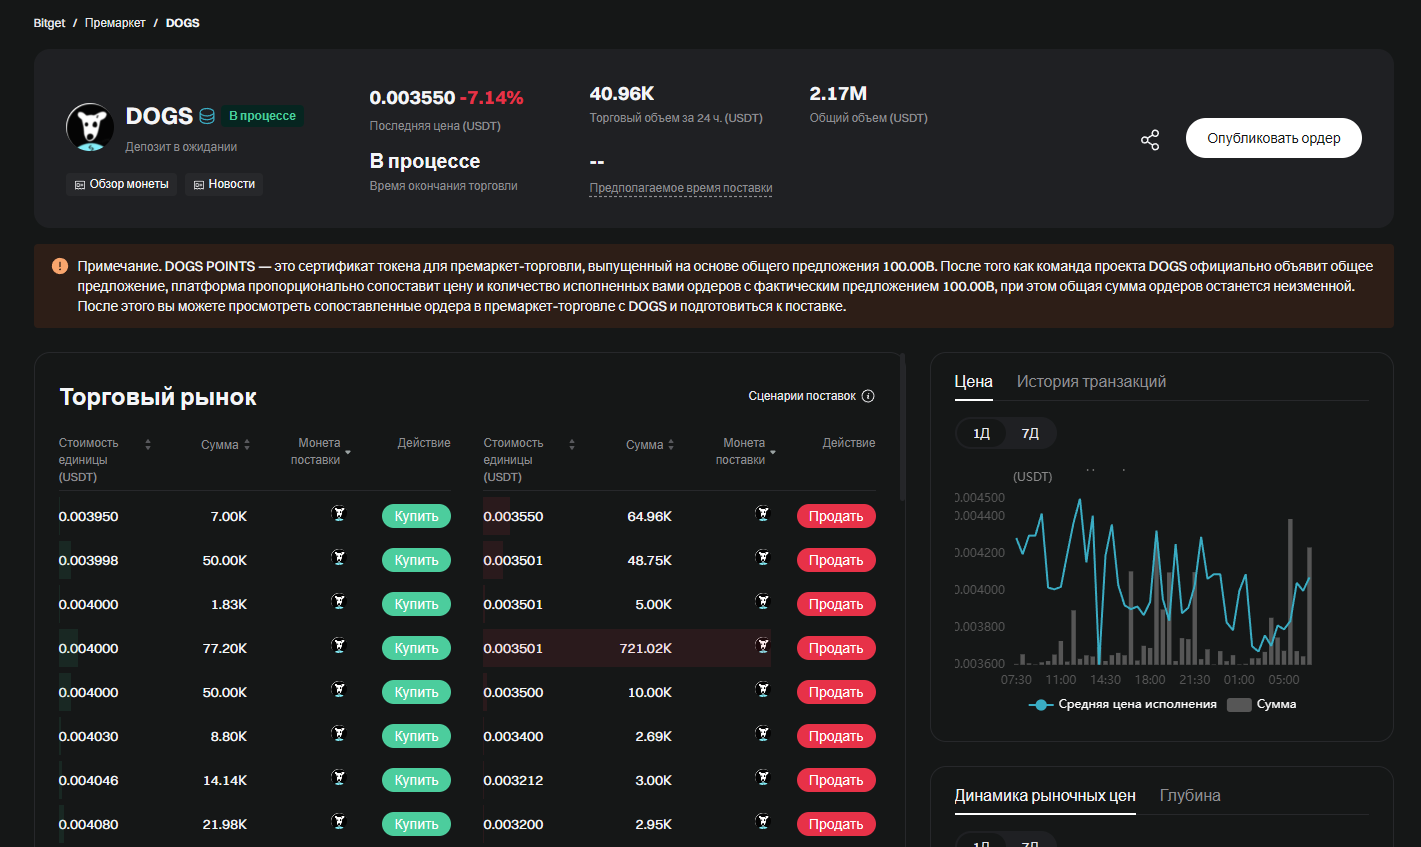This screenshot has height=847, width=1421.
Task: Toggle Сумма legend series
Action: click(x=1262, y=704)
